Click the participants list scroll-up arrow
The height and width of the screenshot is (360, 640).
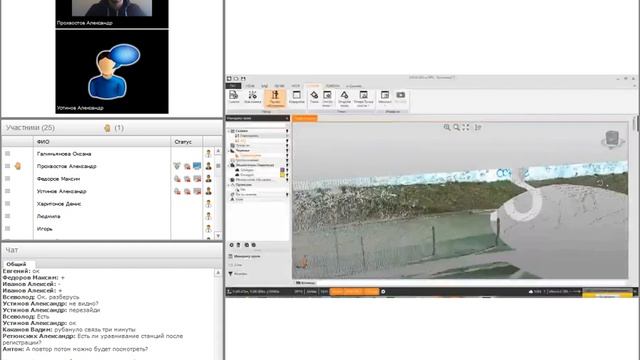218,151
